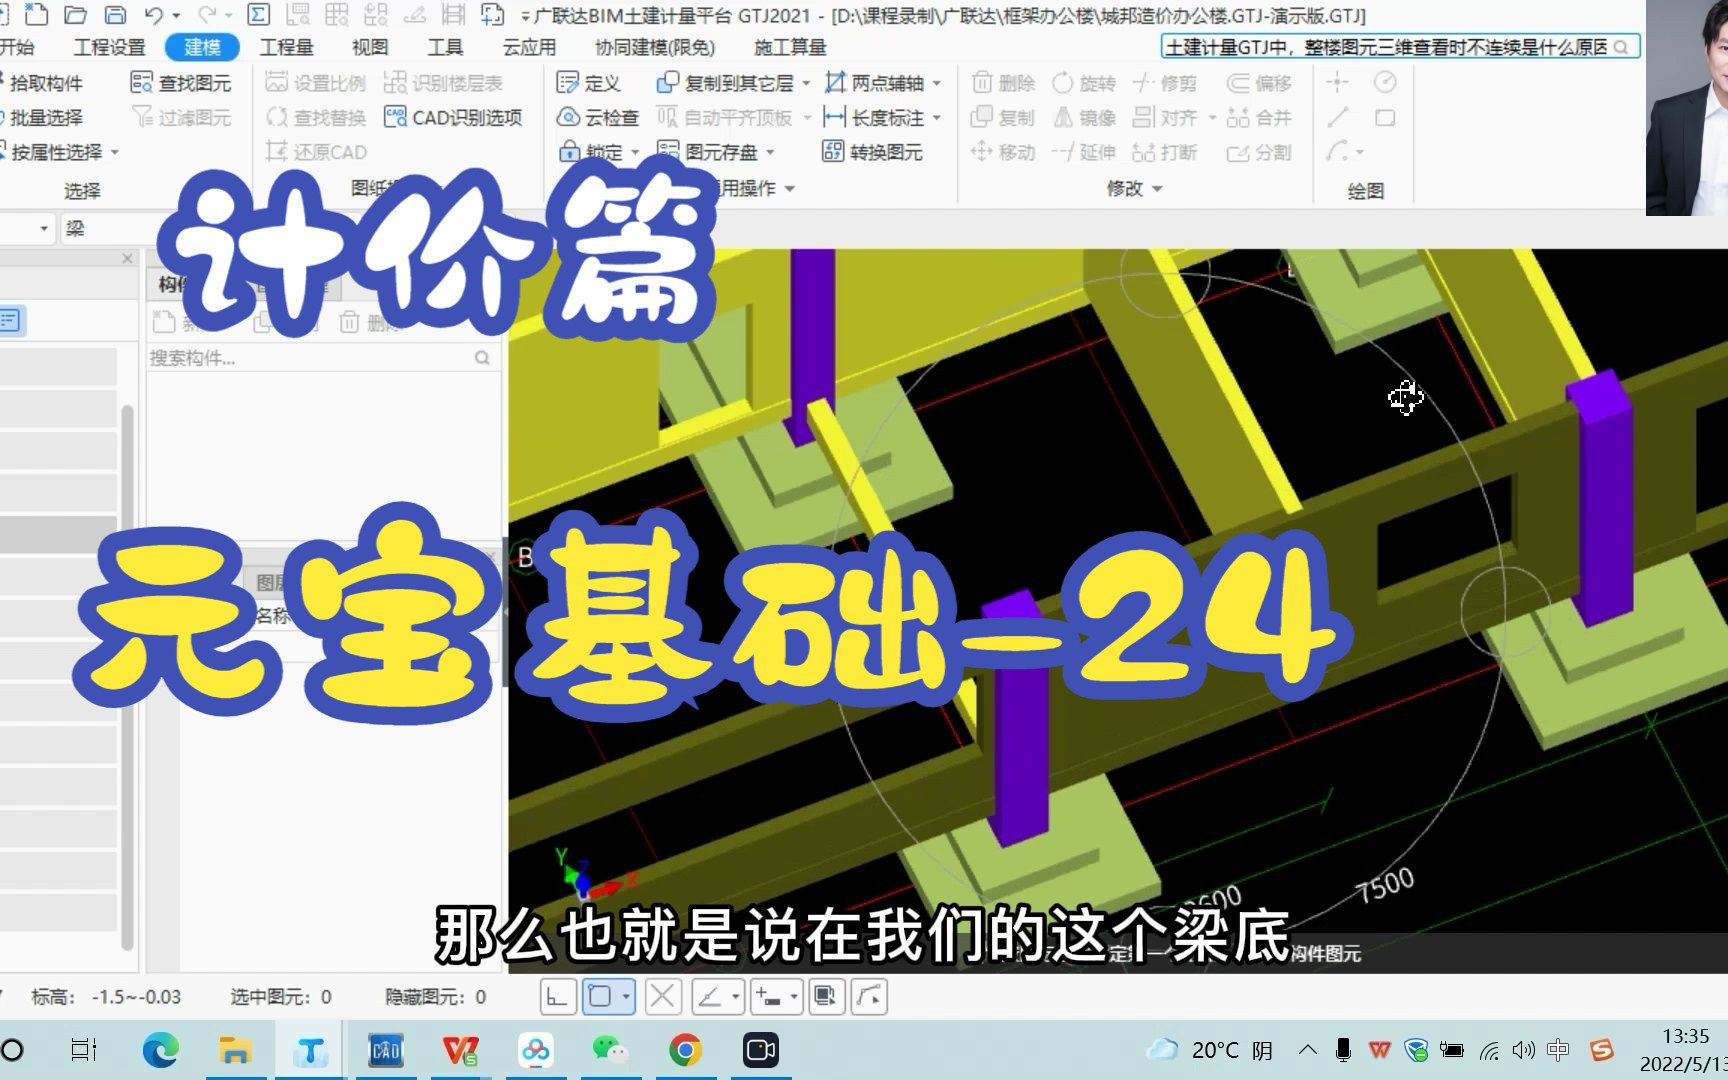Expand 复制到其它层 dropdown arrow

click(806, 84)
